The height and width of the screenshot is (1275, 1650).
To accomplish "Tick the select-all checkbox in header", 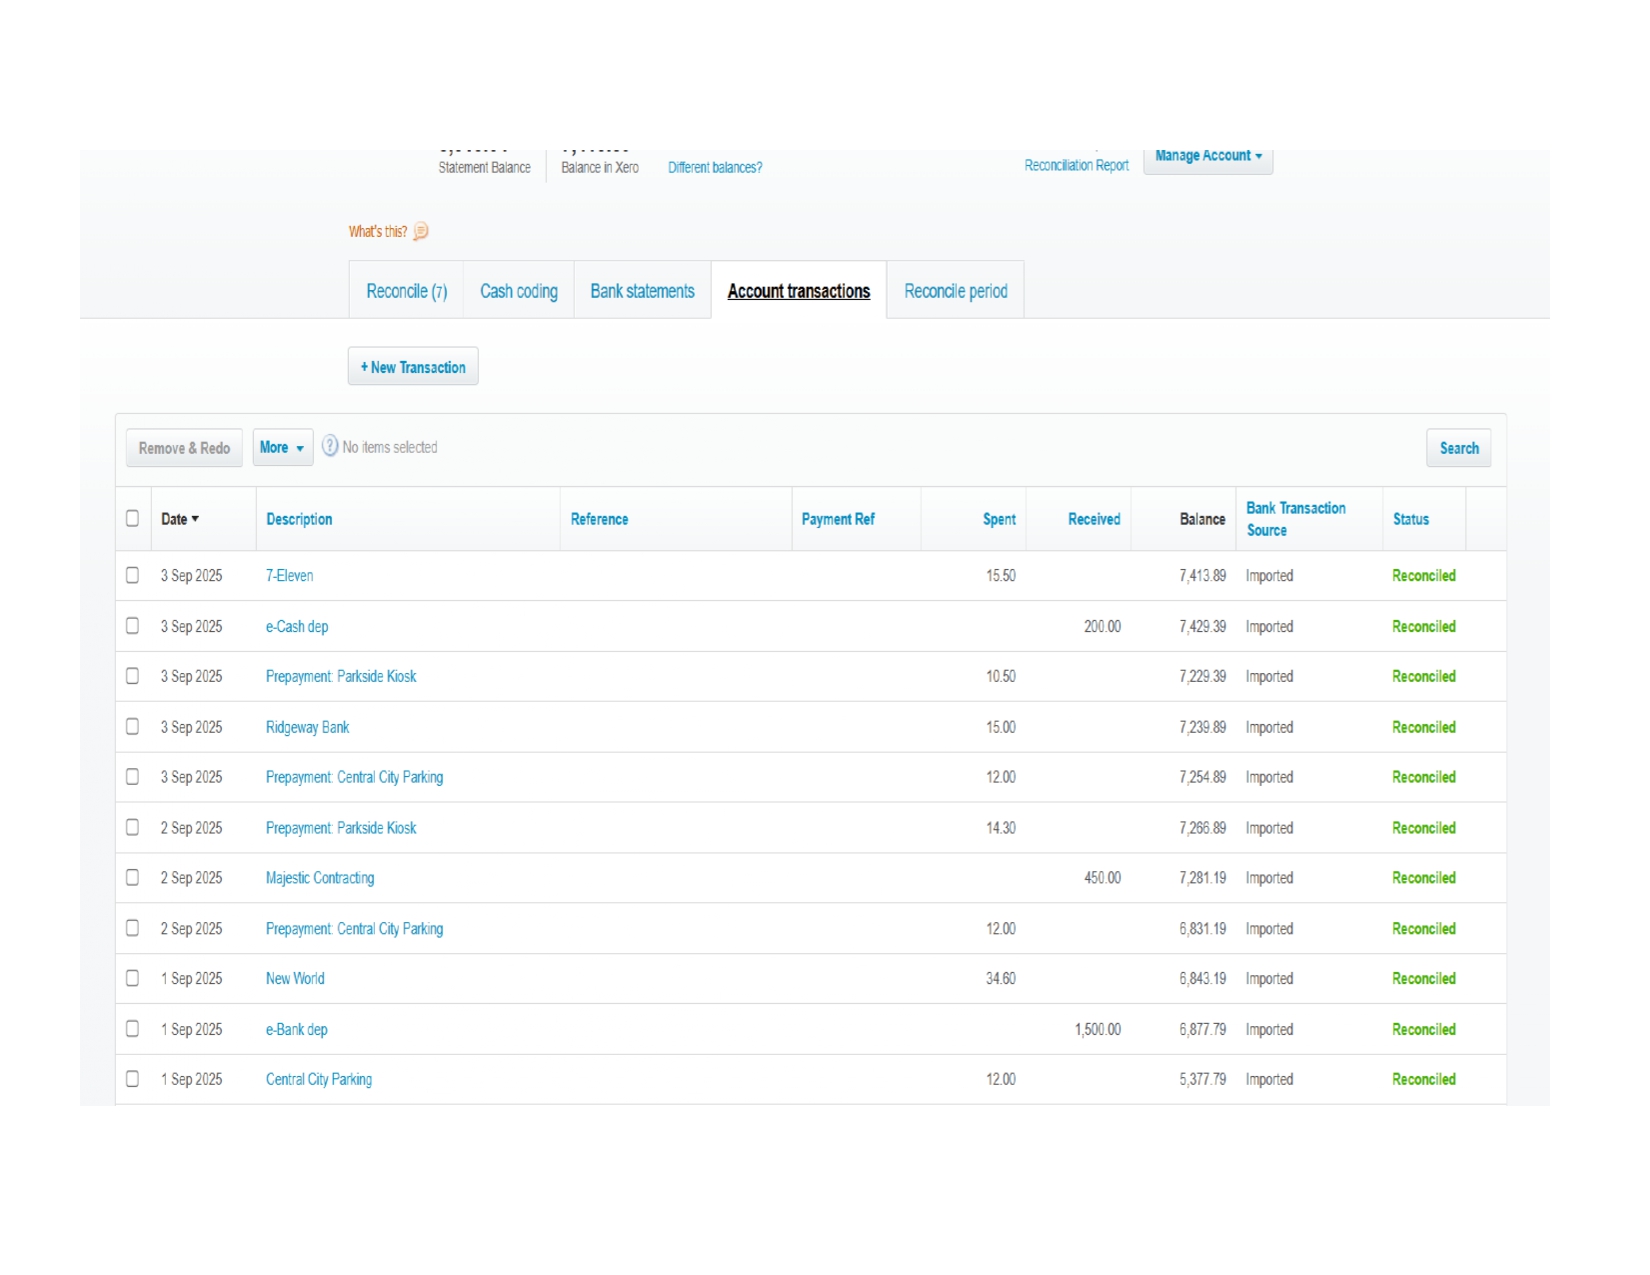I will click(x=132, y=518).
